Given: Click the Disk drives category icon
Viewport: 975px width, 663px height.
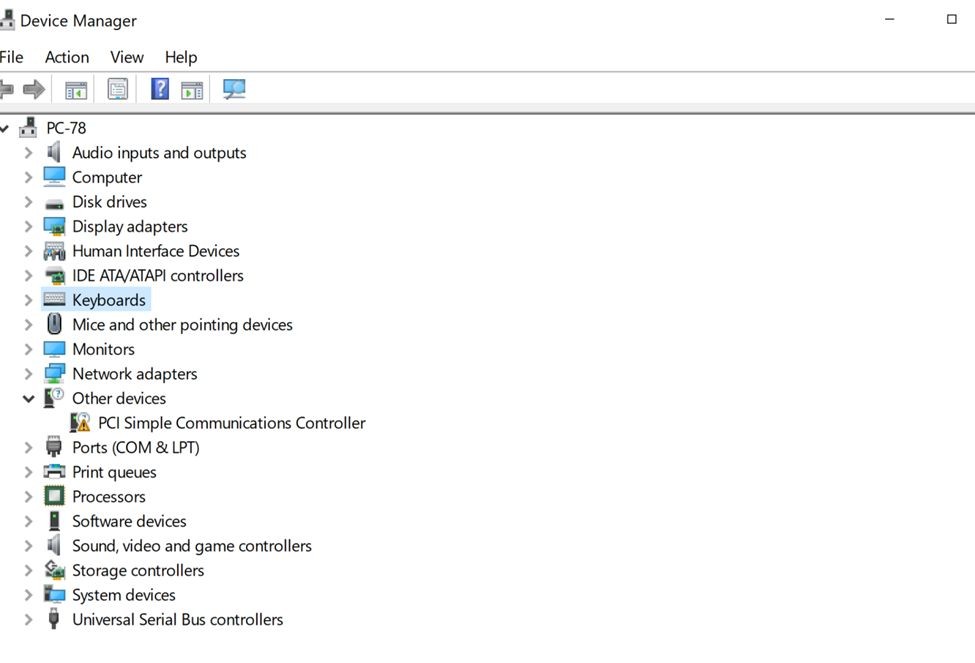Looking at the screenshot, I should coord(54,201).
